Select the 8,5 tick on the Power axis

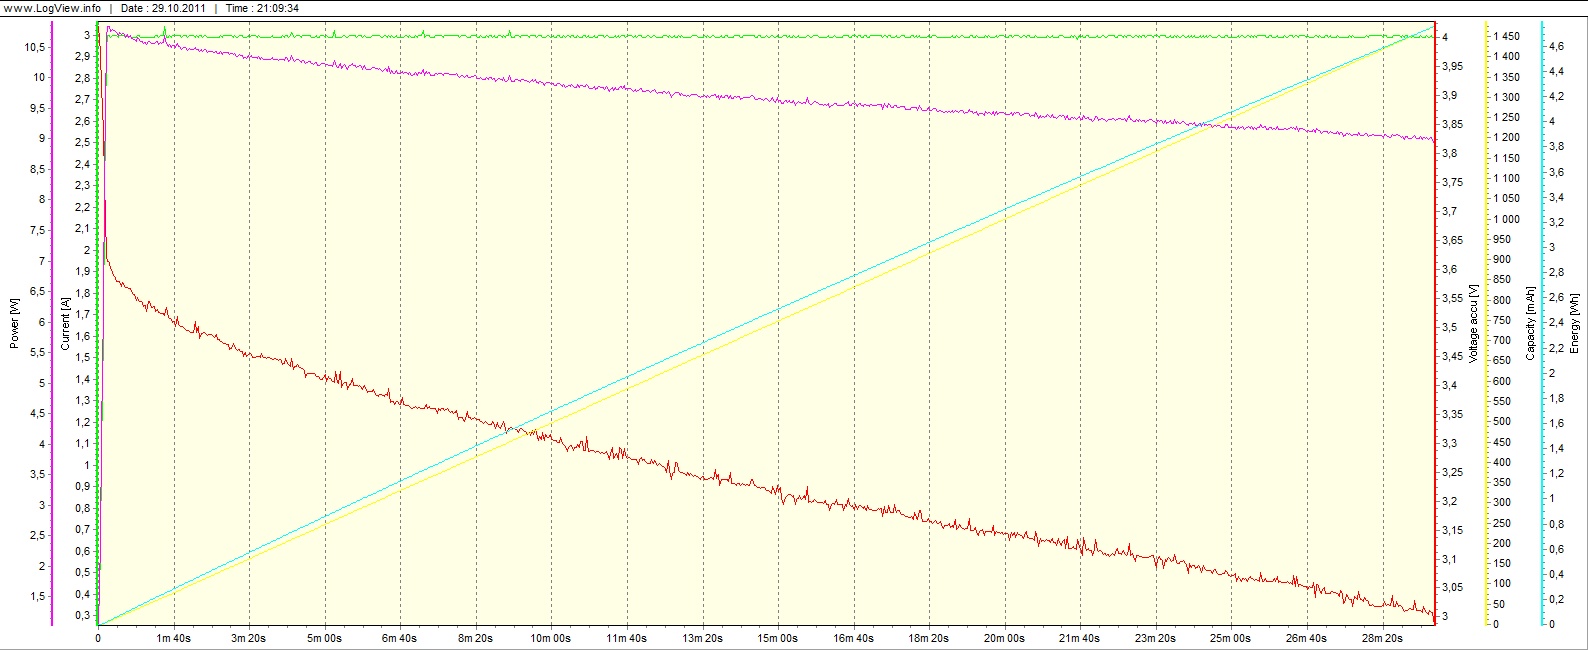click(x=37, y=169)
